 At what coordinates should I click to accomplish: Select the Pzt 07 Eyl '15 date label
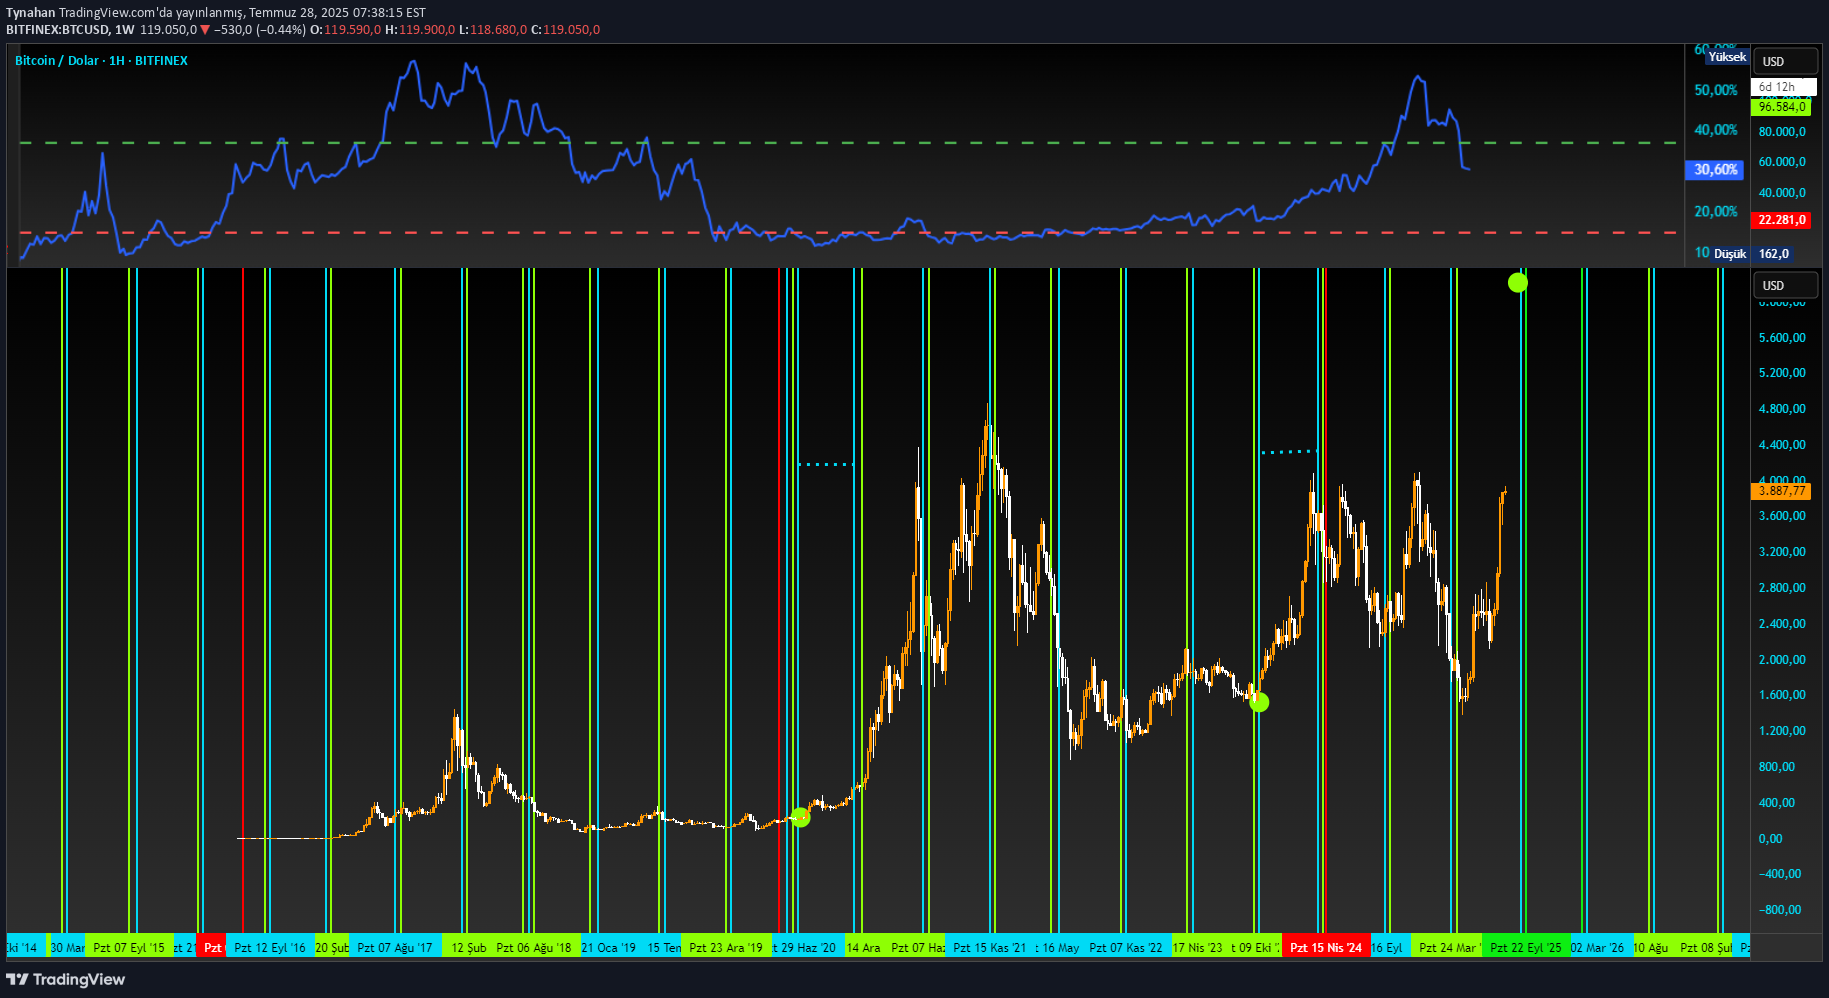[x=128, y=947]
